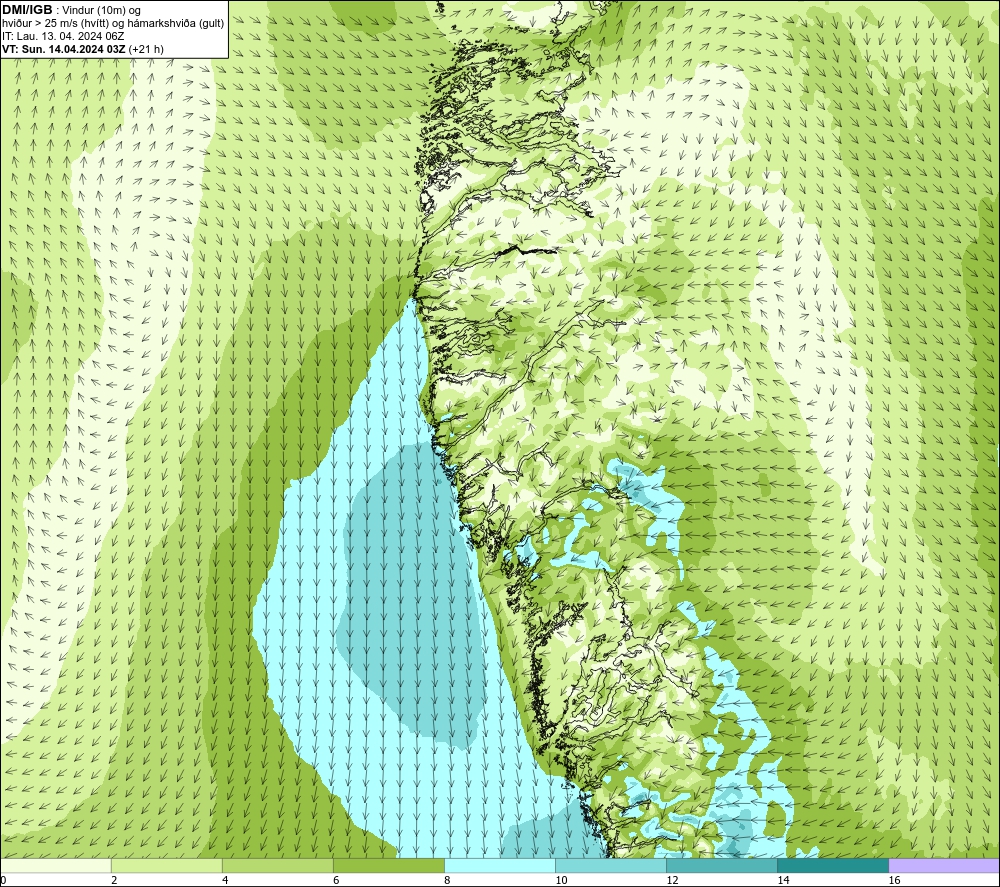Click the pale cream 0–2 m/s legend swatch
The image size is (1000, 887).
[x=56, y=865]
